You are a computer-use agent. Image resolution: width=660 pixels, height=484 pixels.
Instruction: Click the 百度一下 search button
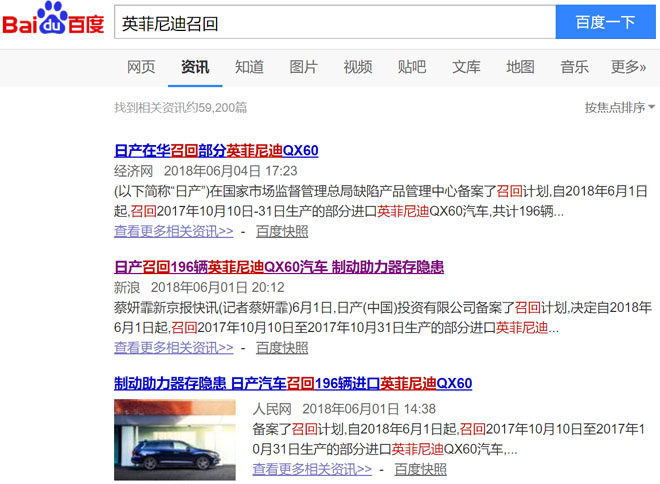[605, 22]
